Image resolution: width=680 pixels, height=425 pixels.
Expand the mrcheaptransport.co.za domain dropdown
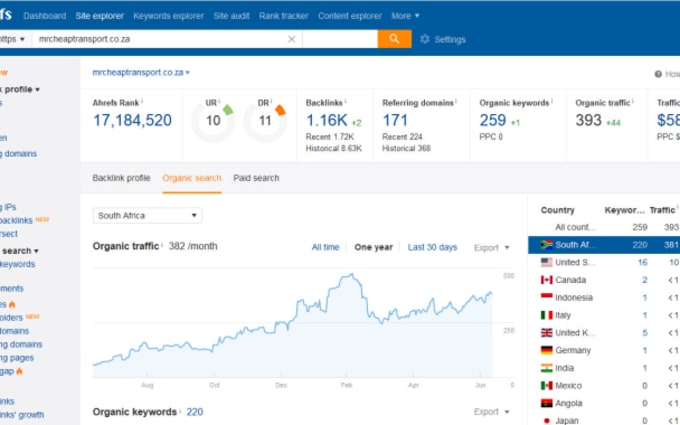(x=141, y=72)
